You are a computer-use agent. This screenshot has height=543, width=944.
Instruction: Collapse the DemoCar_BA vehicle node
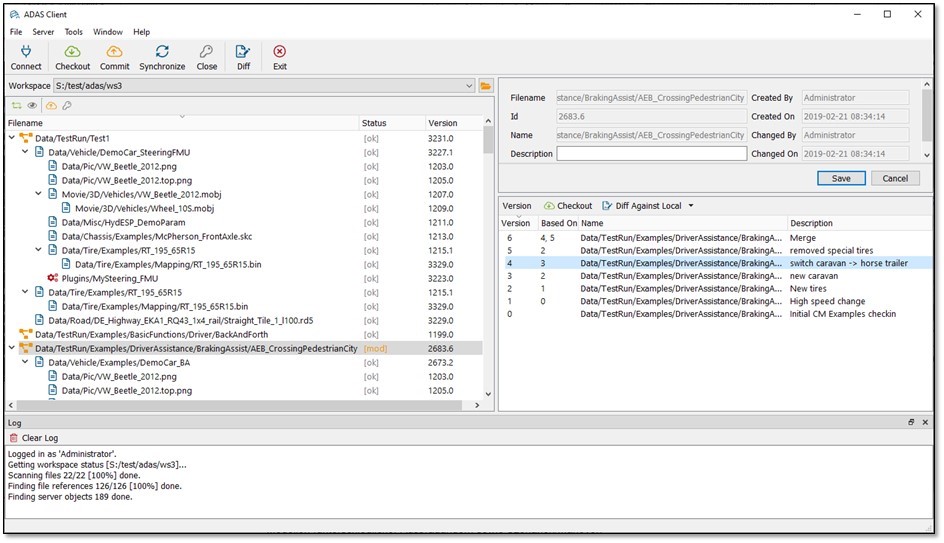tap(25, 362)
